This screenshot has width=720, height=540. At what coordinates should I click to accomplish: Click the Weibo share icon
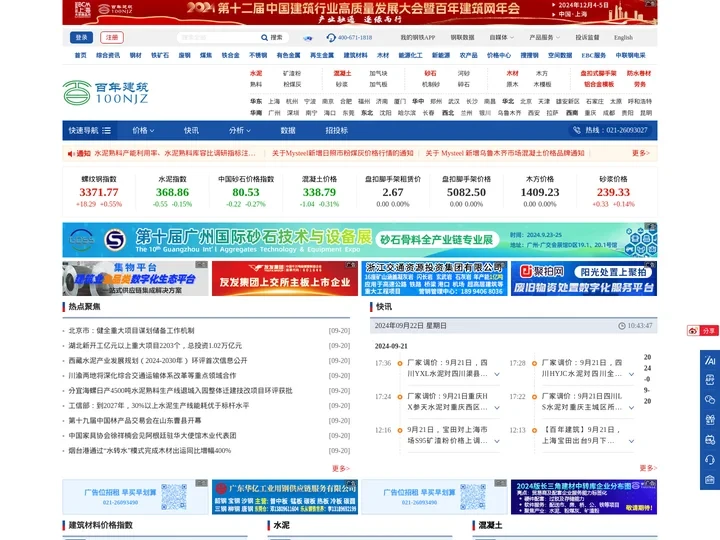(x=693, y=331)
